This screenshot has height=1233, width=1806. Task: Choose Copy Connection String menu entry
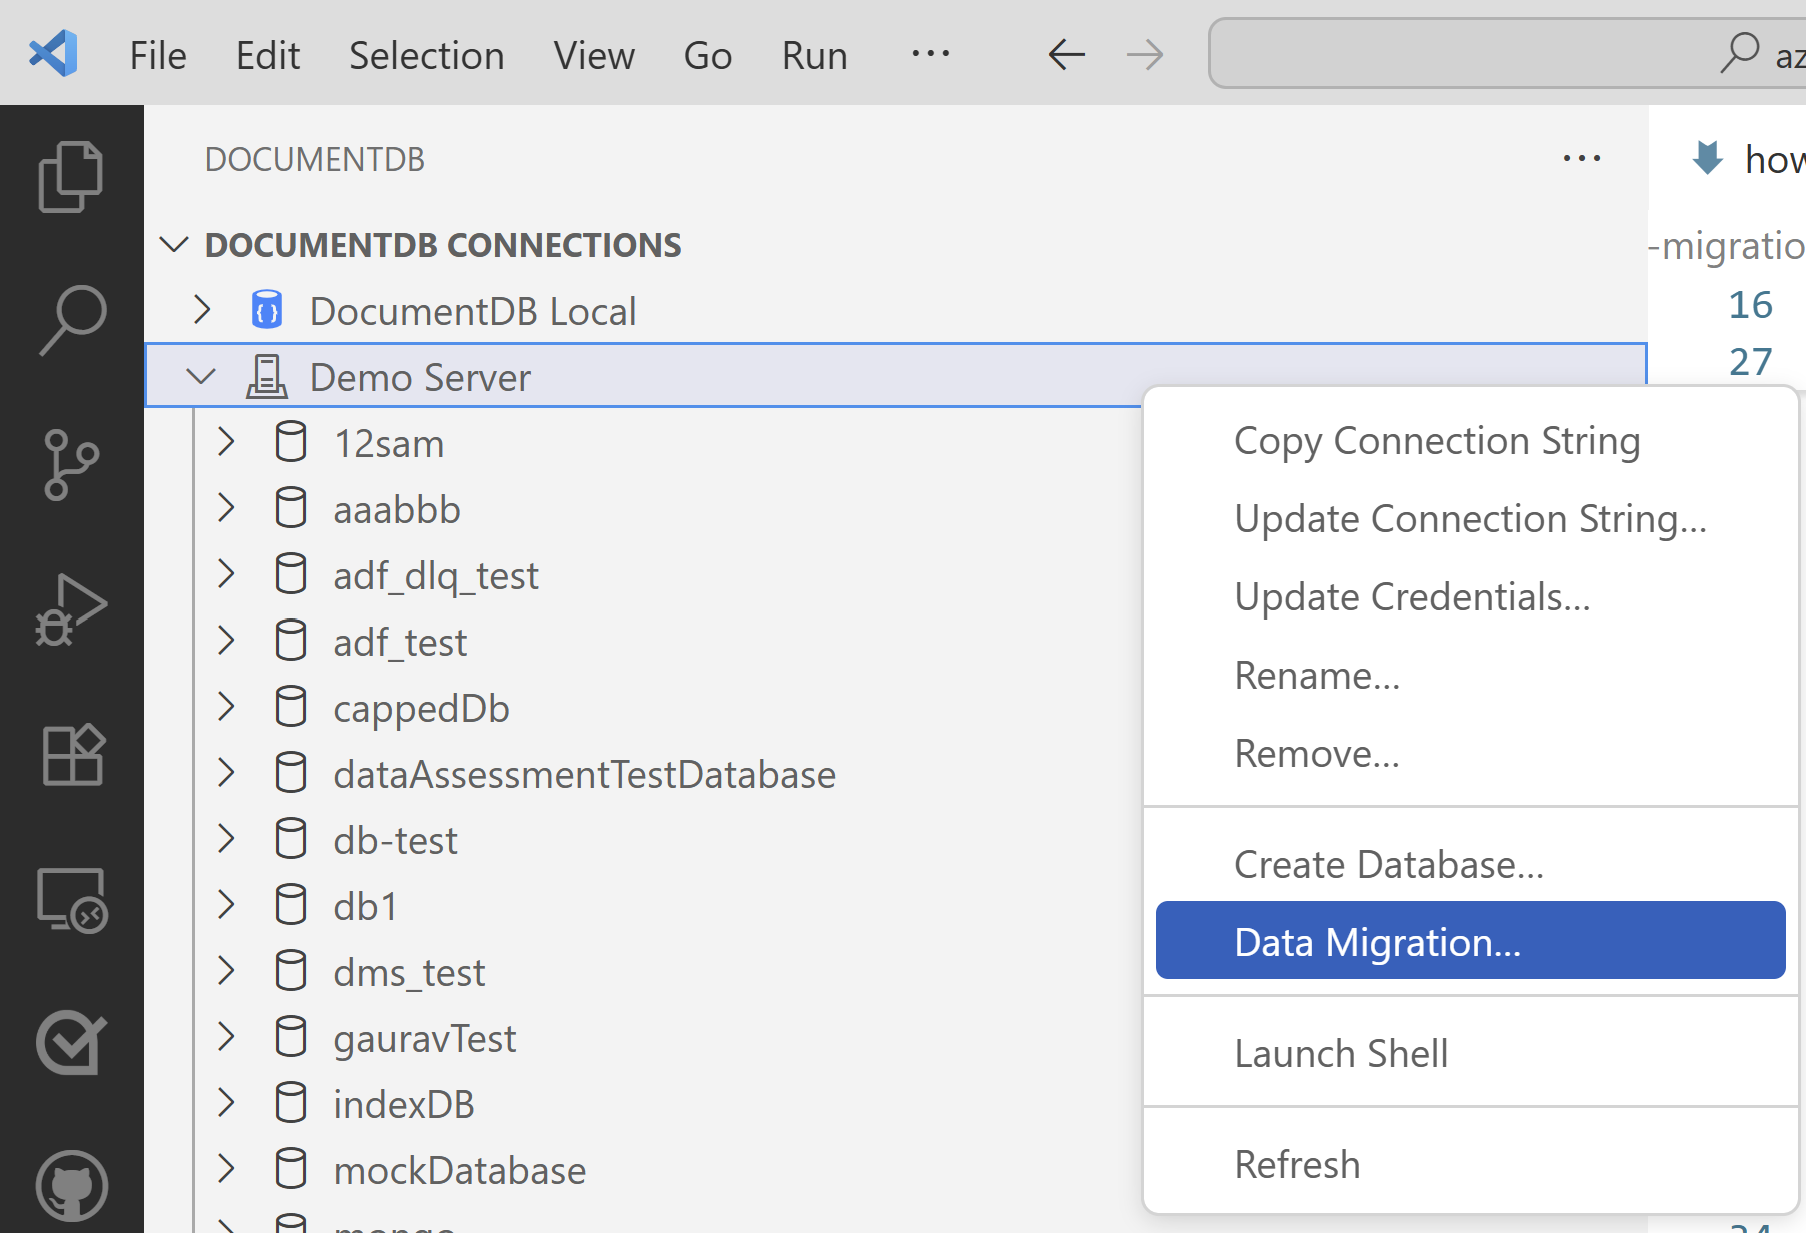1436,441
